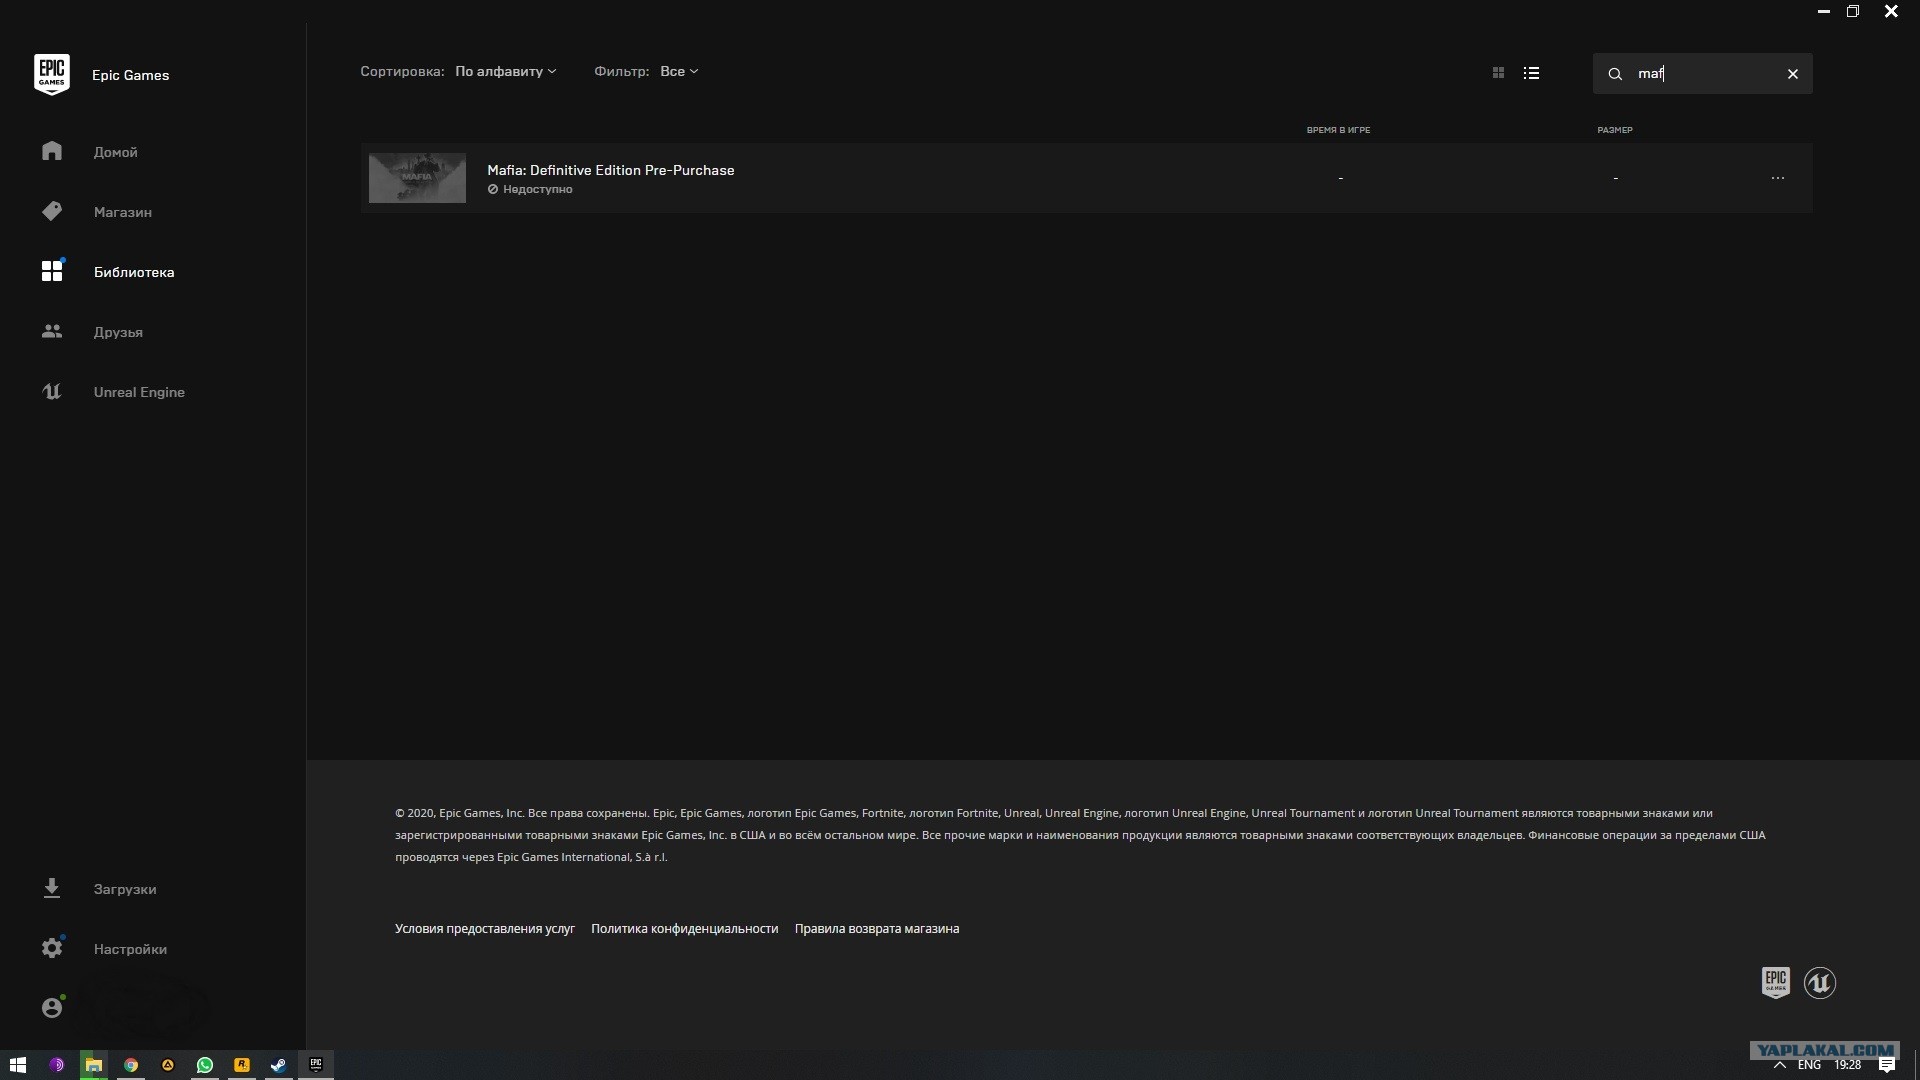The height and width of the screenshot is (1080, 1920).
Task: Click the user profile avatar icon
Action: pyautogui.click(x=53, y=1008)
